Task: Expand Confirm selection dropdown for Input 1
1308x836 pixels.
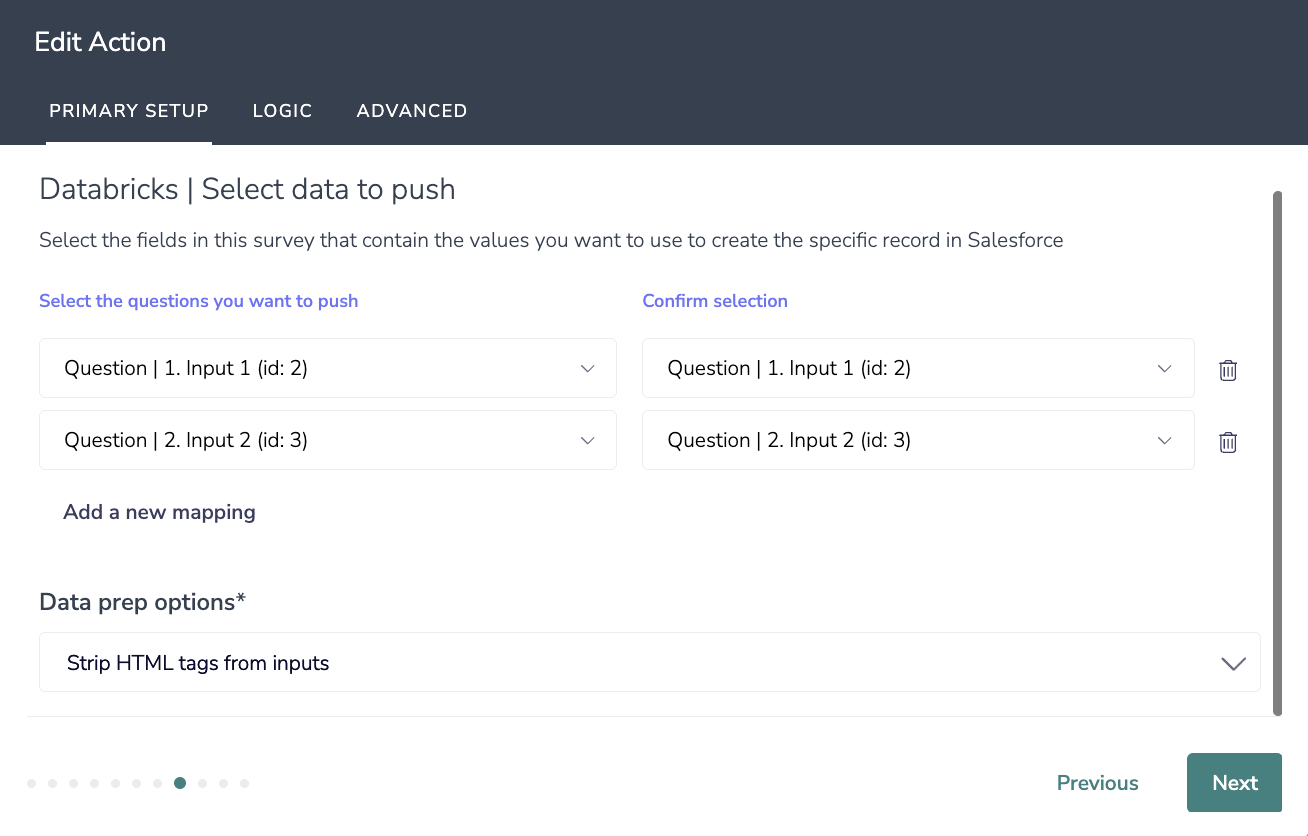Action: [x=917, y=368]
